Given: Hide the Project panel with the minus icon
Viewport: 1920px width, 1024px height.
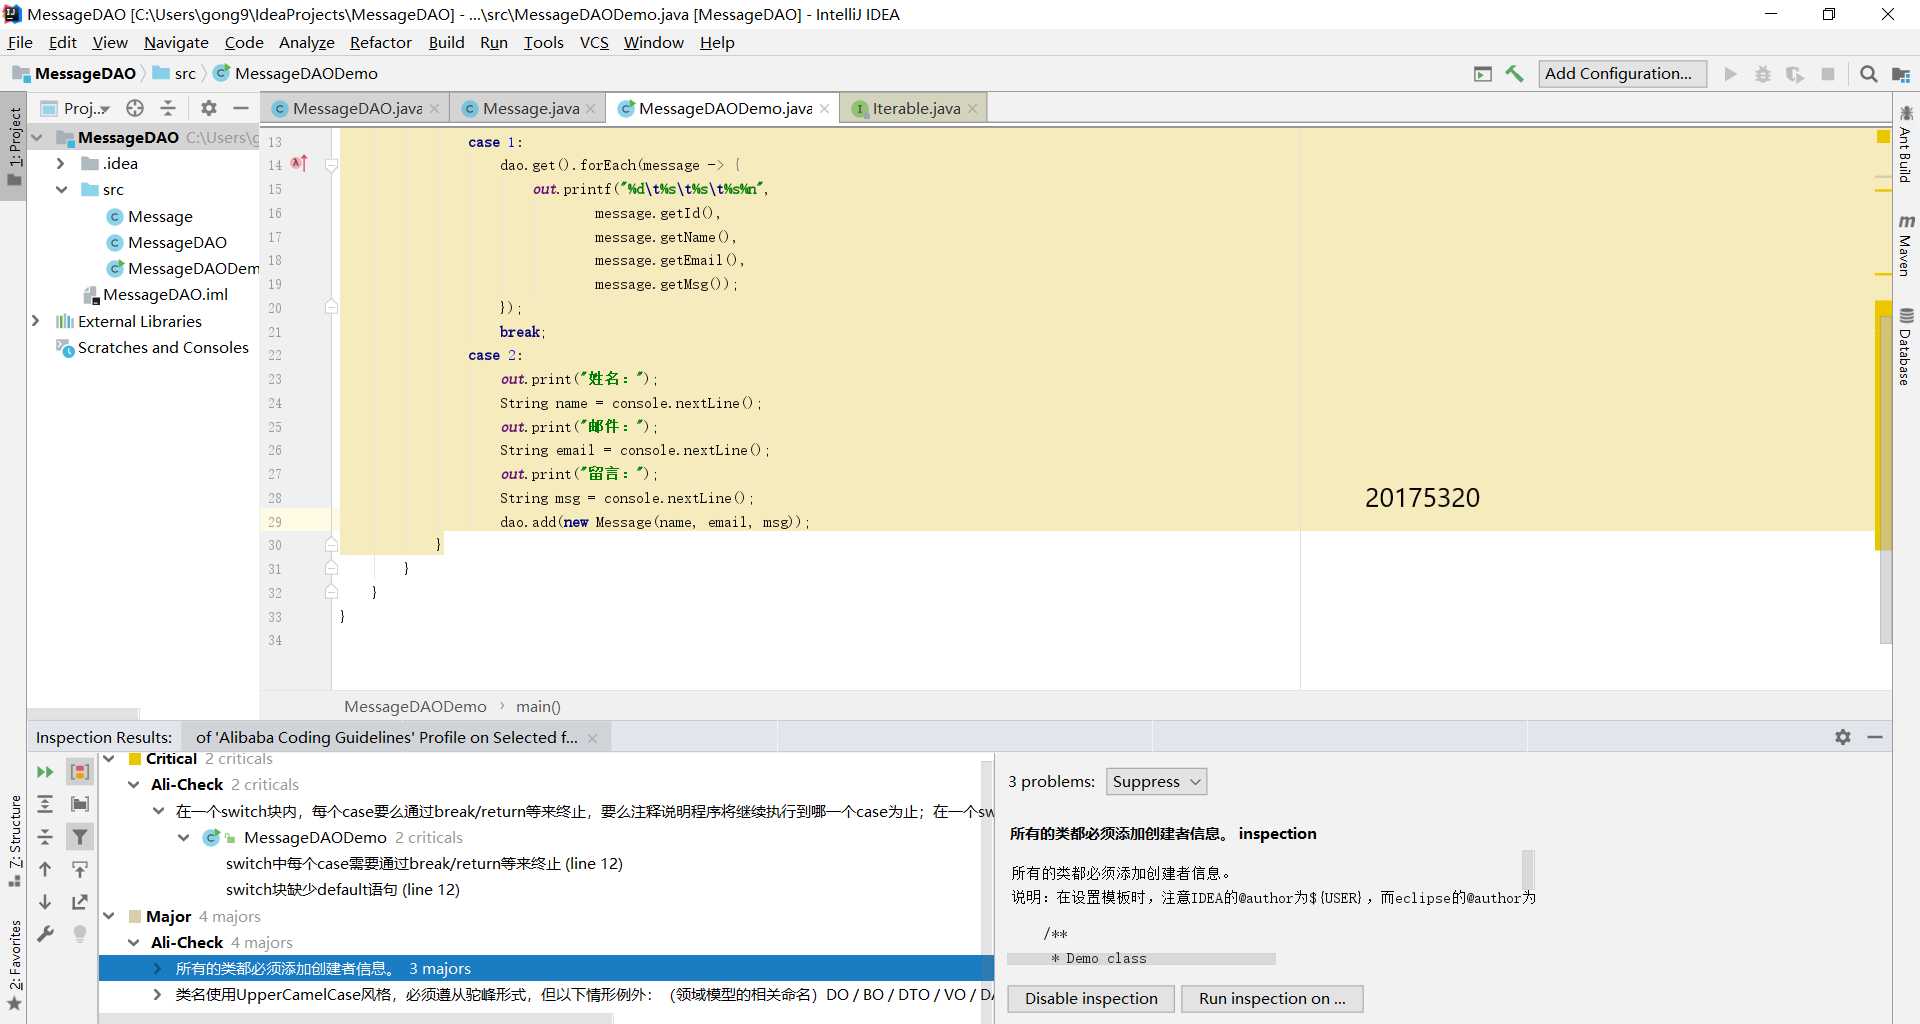Looking at the screenshot, I should point(241,108).
